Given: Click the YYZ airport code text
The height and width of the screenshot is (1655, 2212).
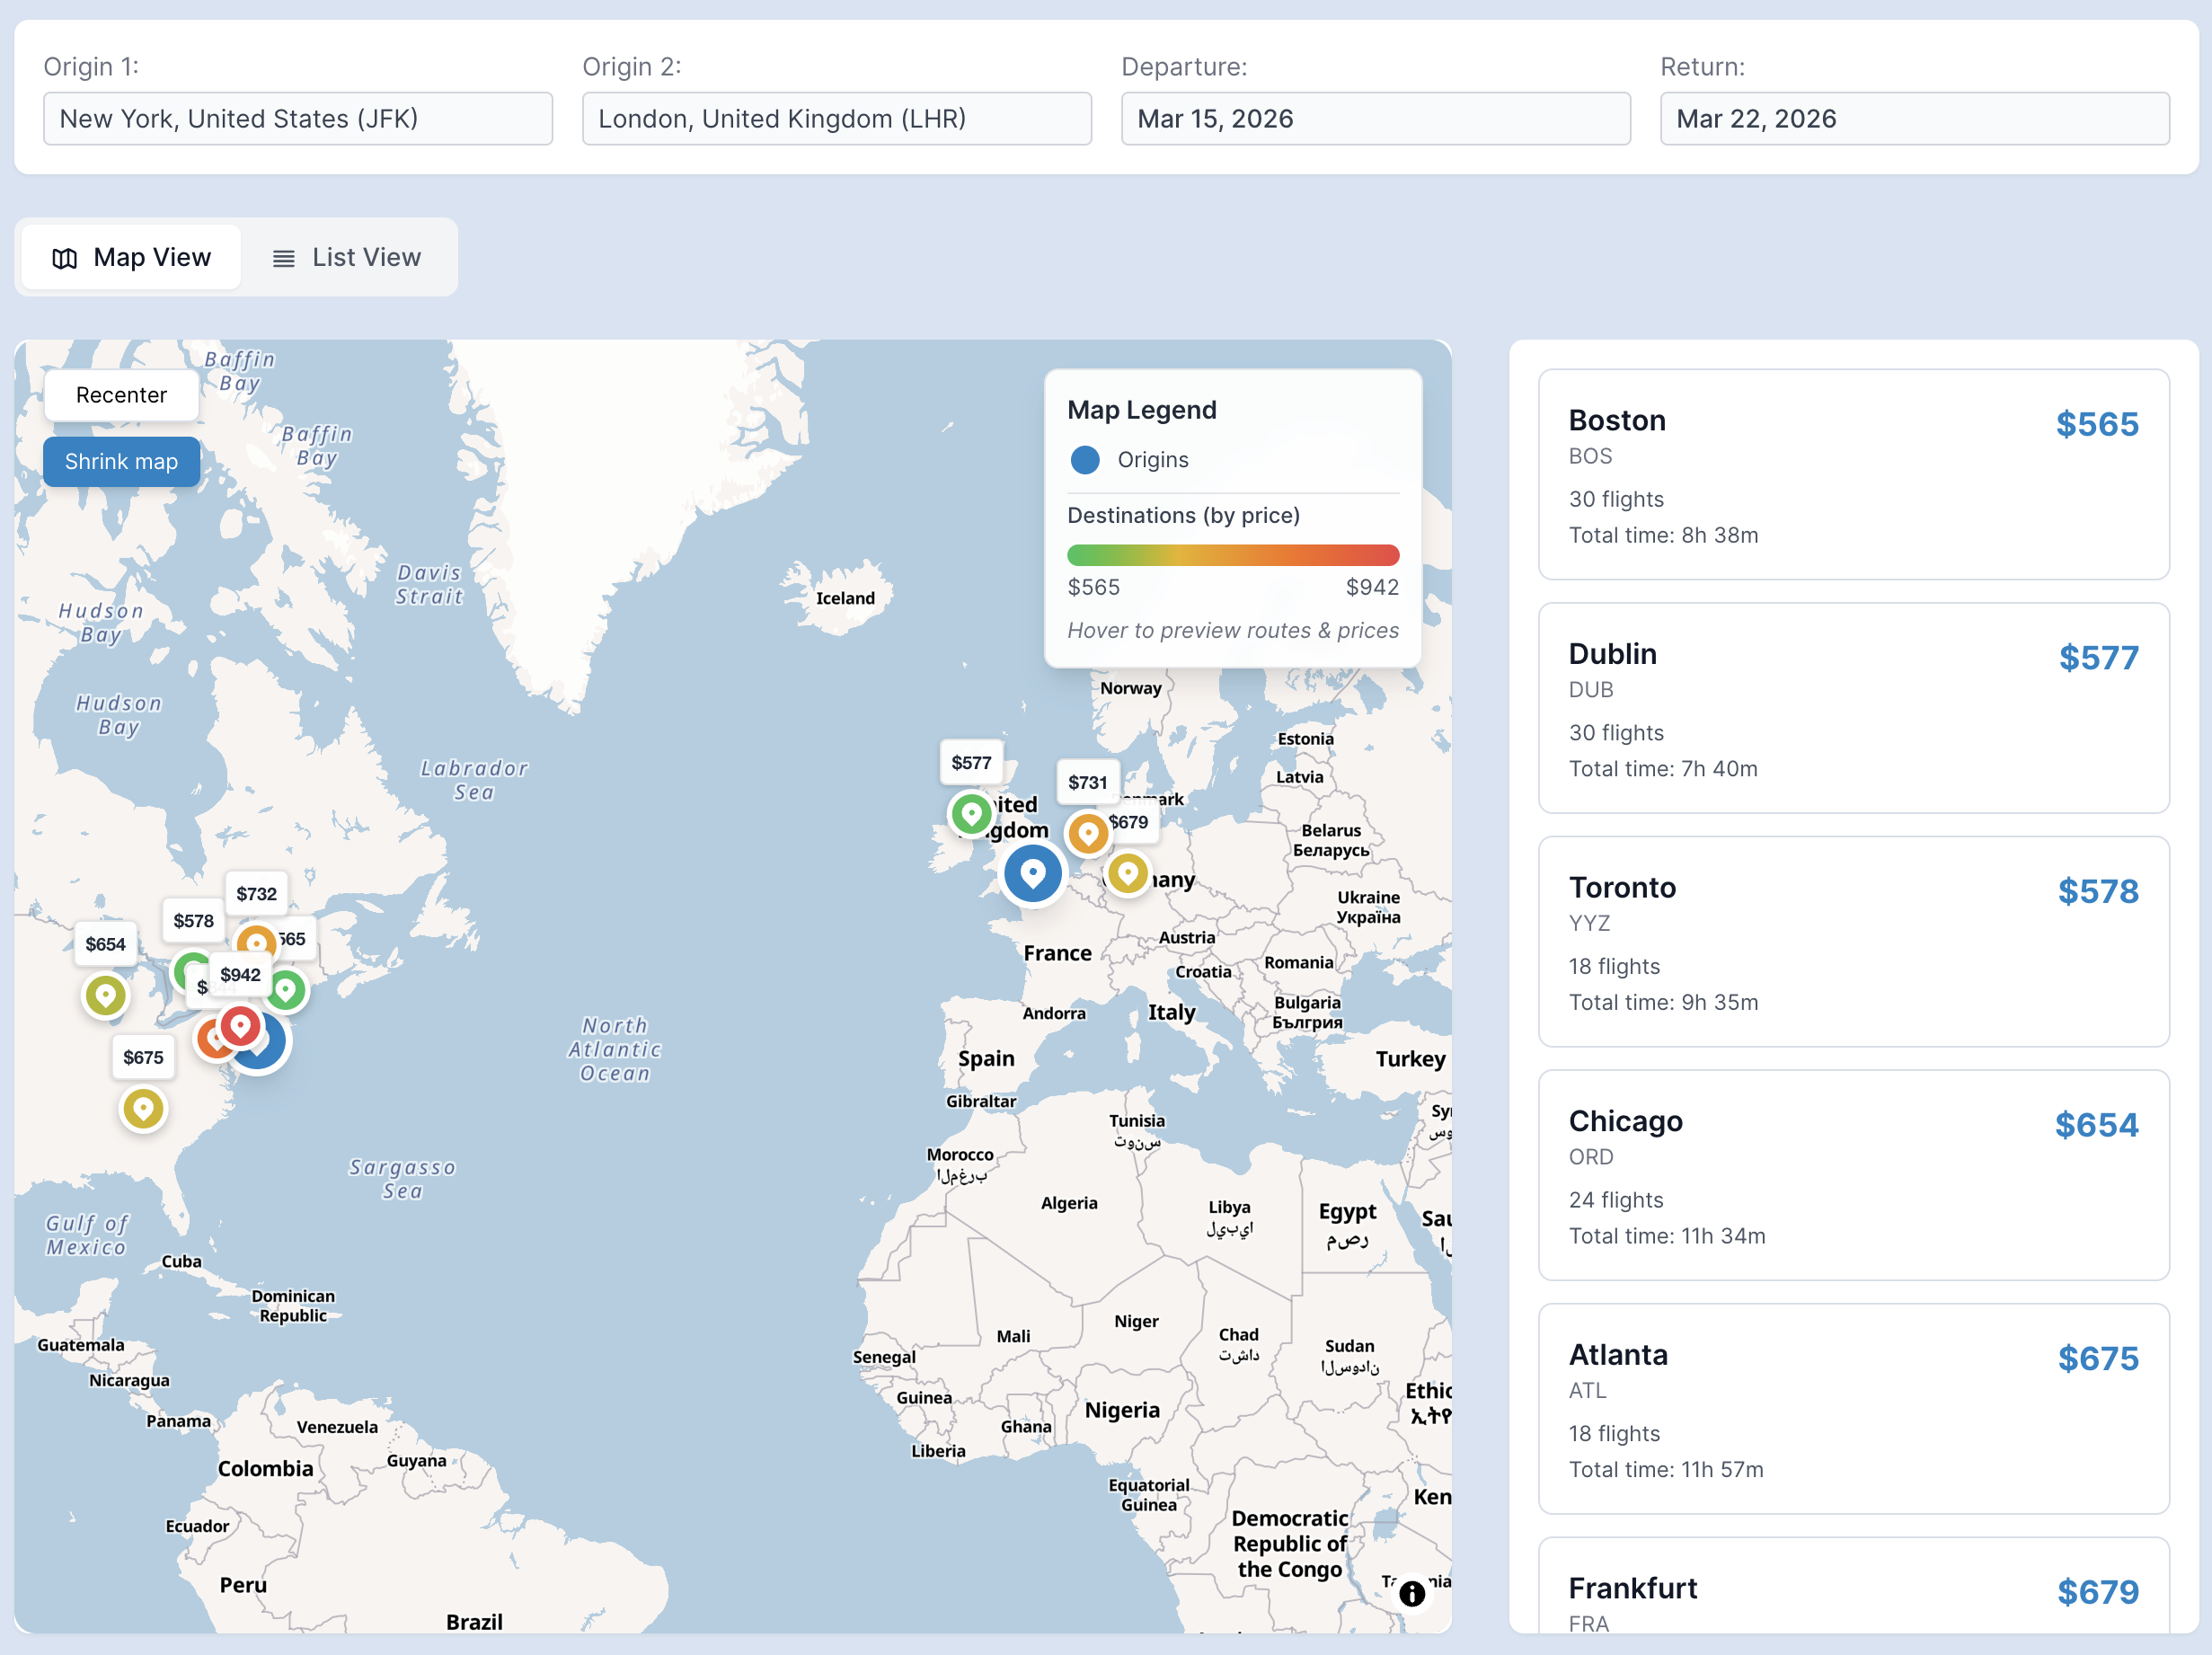Looking at the screenshot, I should pos(1589,923).
